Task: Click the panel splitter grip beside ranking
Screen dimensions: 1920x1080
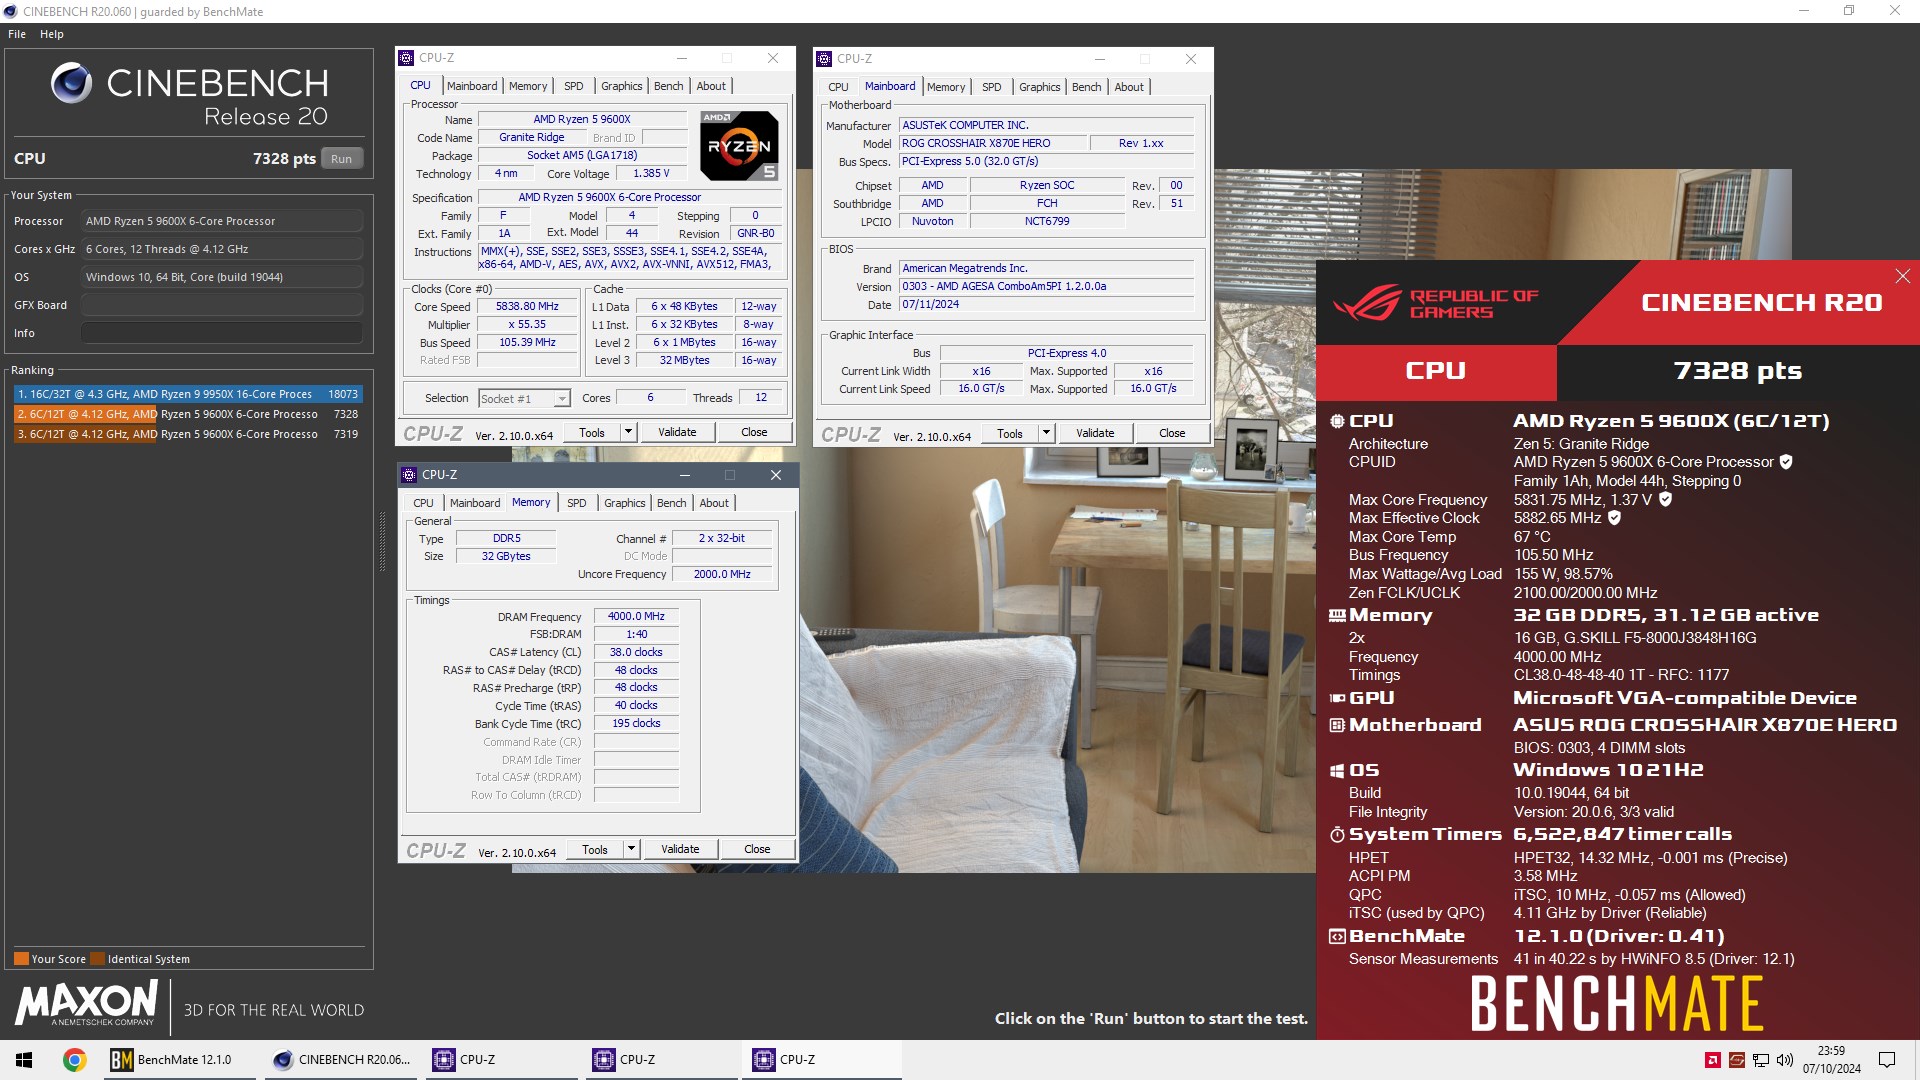Action: point(382,542)
